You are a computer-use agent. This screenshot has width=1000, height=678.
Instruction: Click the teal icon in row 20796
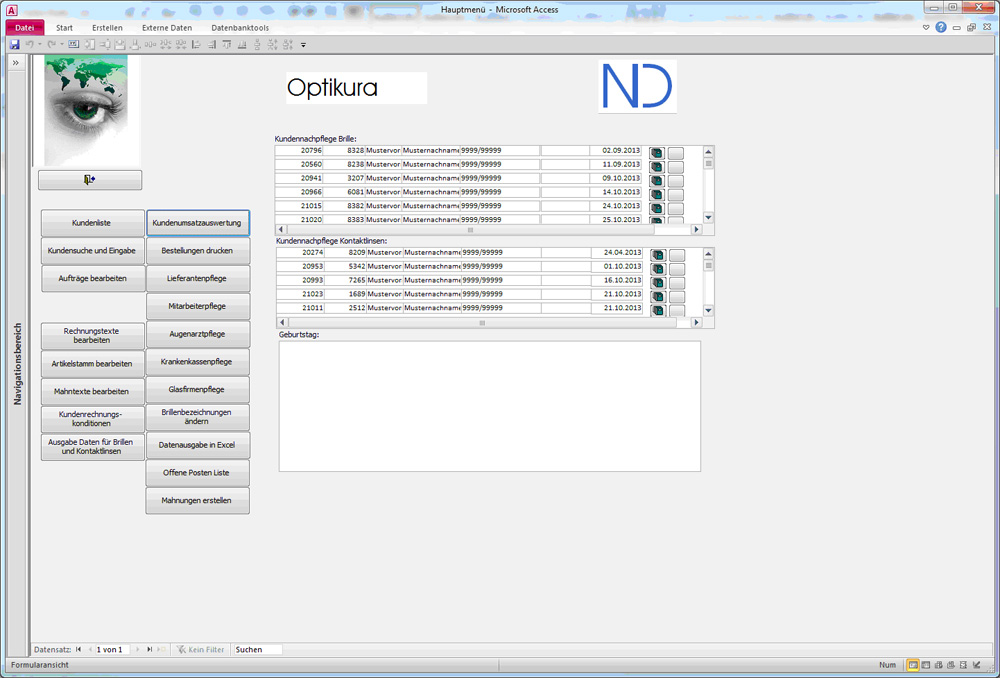[x=657, y=153]
